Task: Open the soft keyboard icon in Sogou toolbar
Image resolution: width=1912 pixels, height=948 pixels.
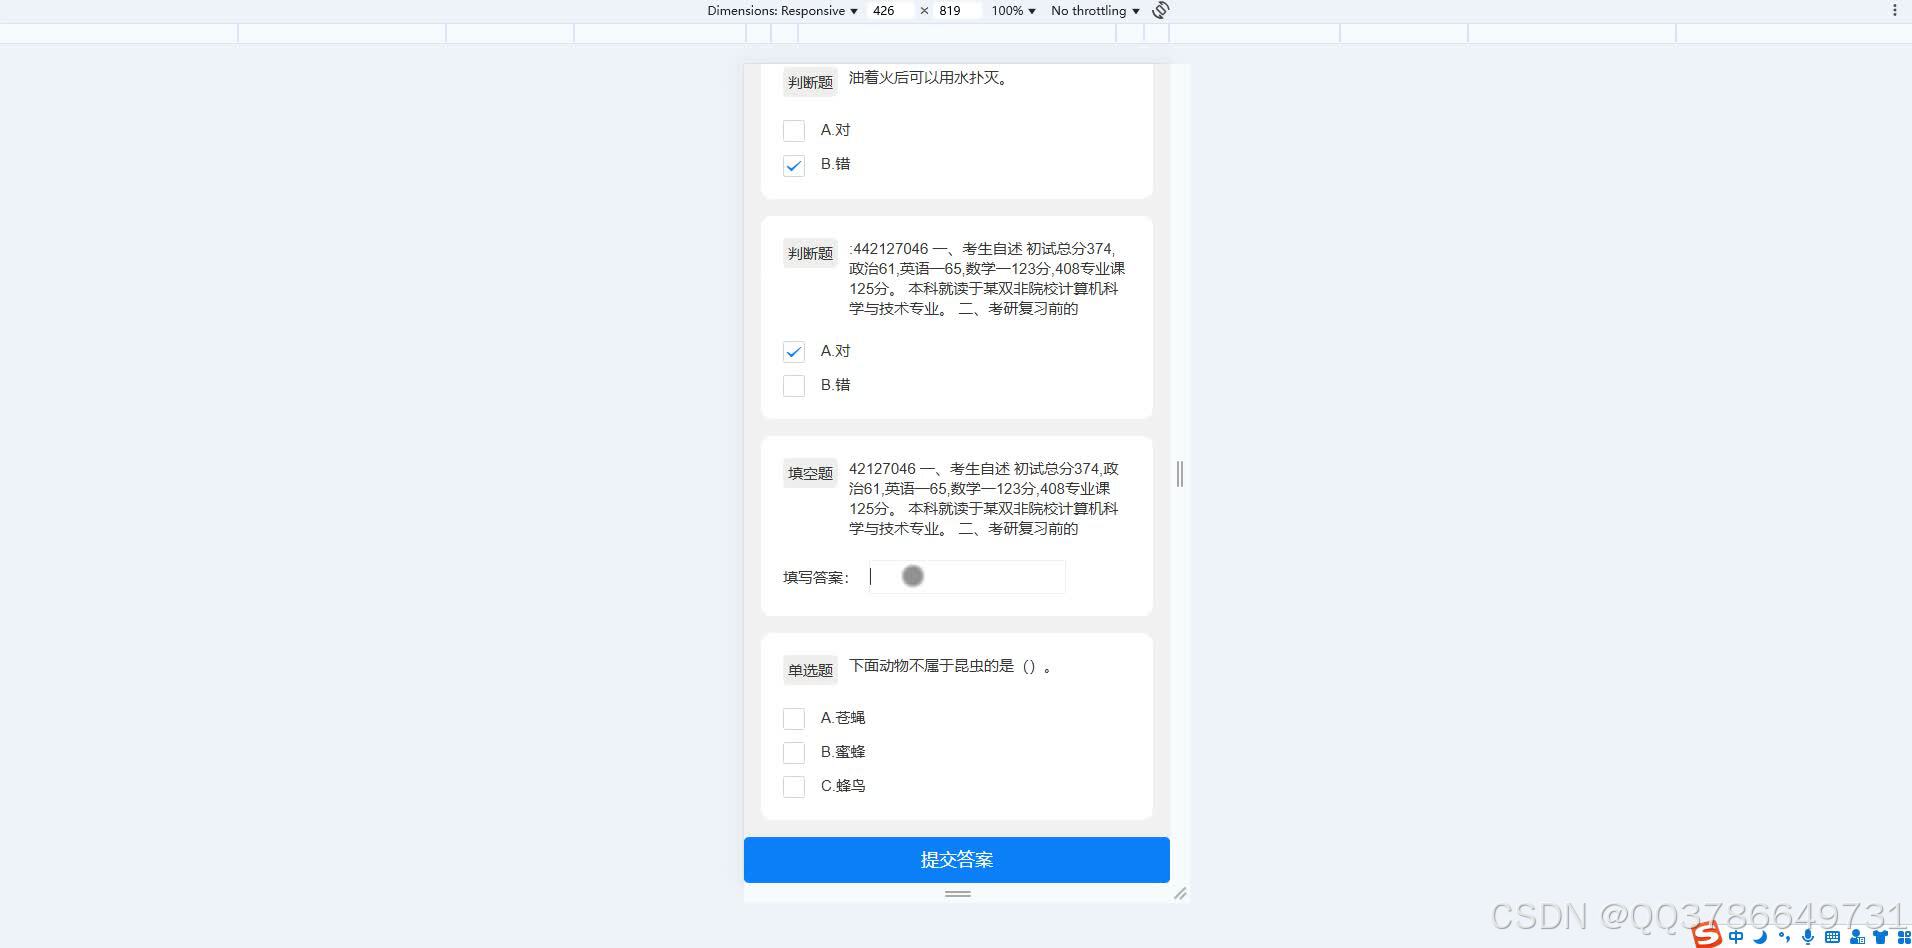Action: click(x=1832, y=937)
